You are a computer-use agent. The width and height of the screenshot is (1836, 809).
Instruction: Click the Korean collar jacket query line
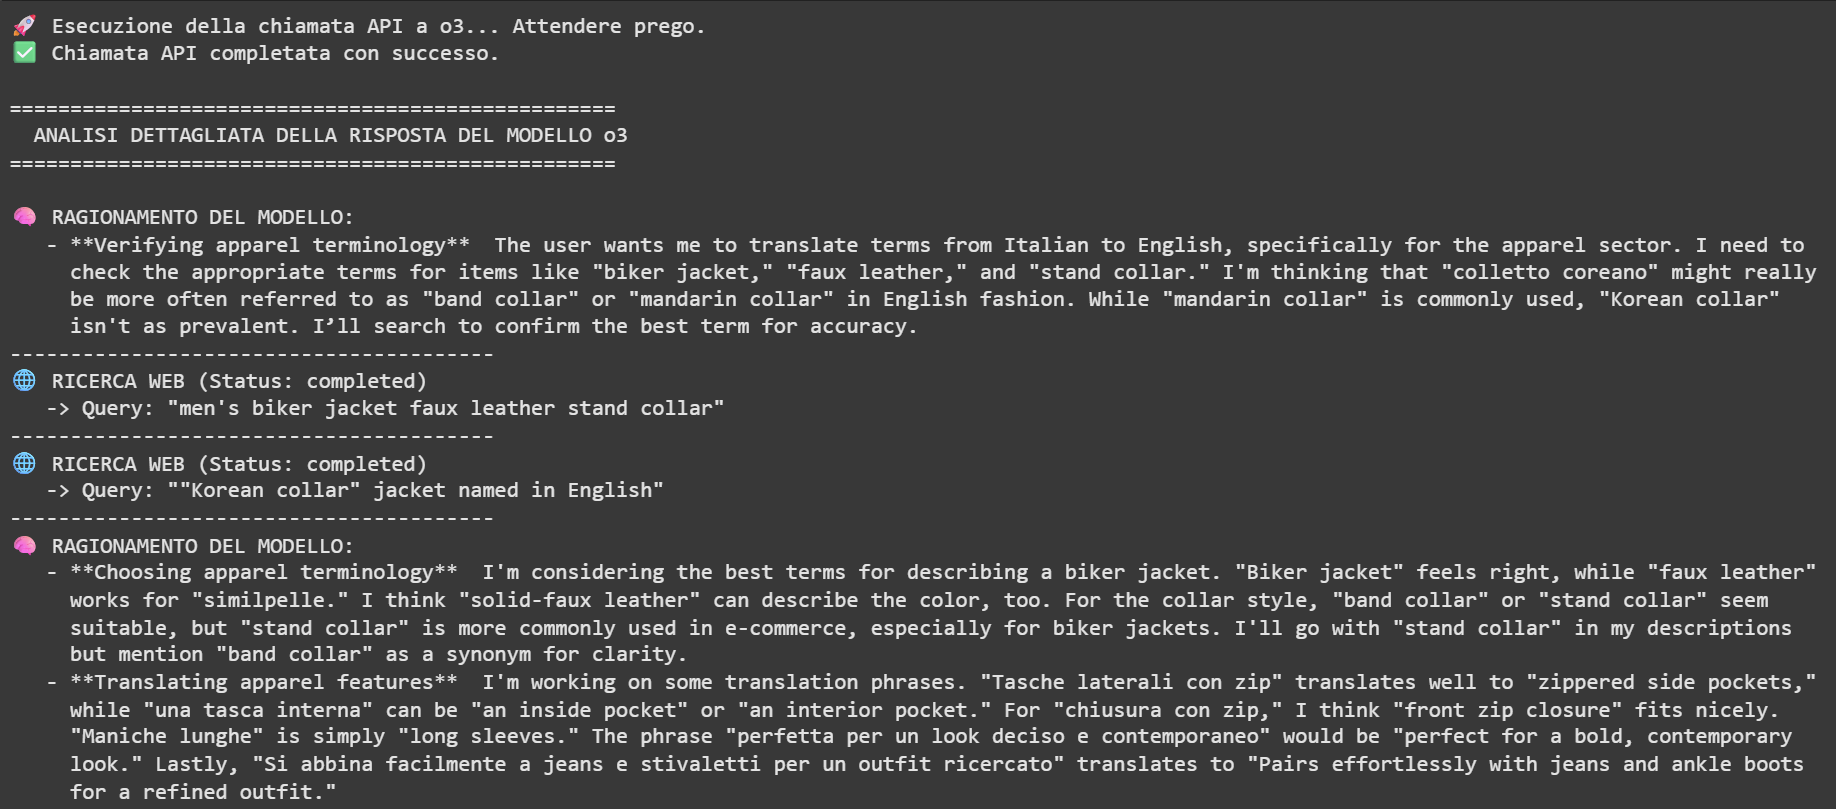coord(354,490)
